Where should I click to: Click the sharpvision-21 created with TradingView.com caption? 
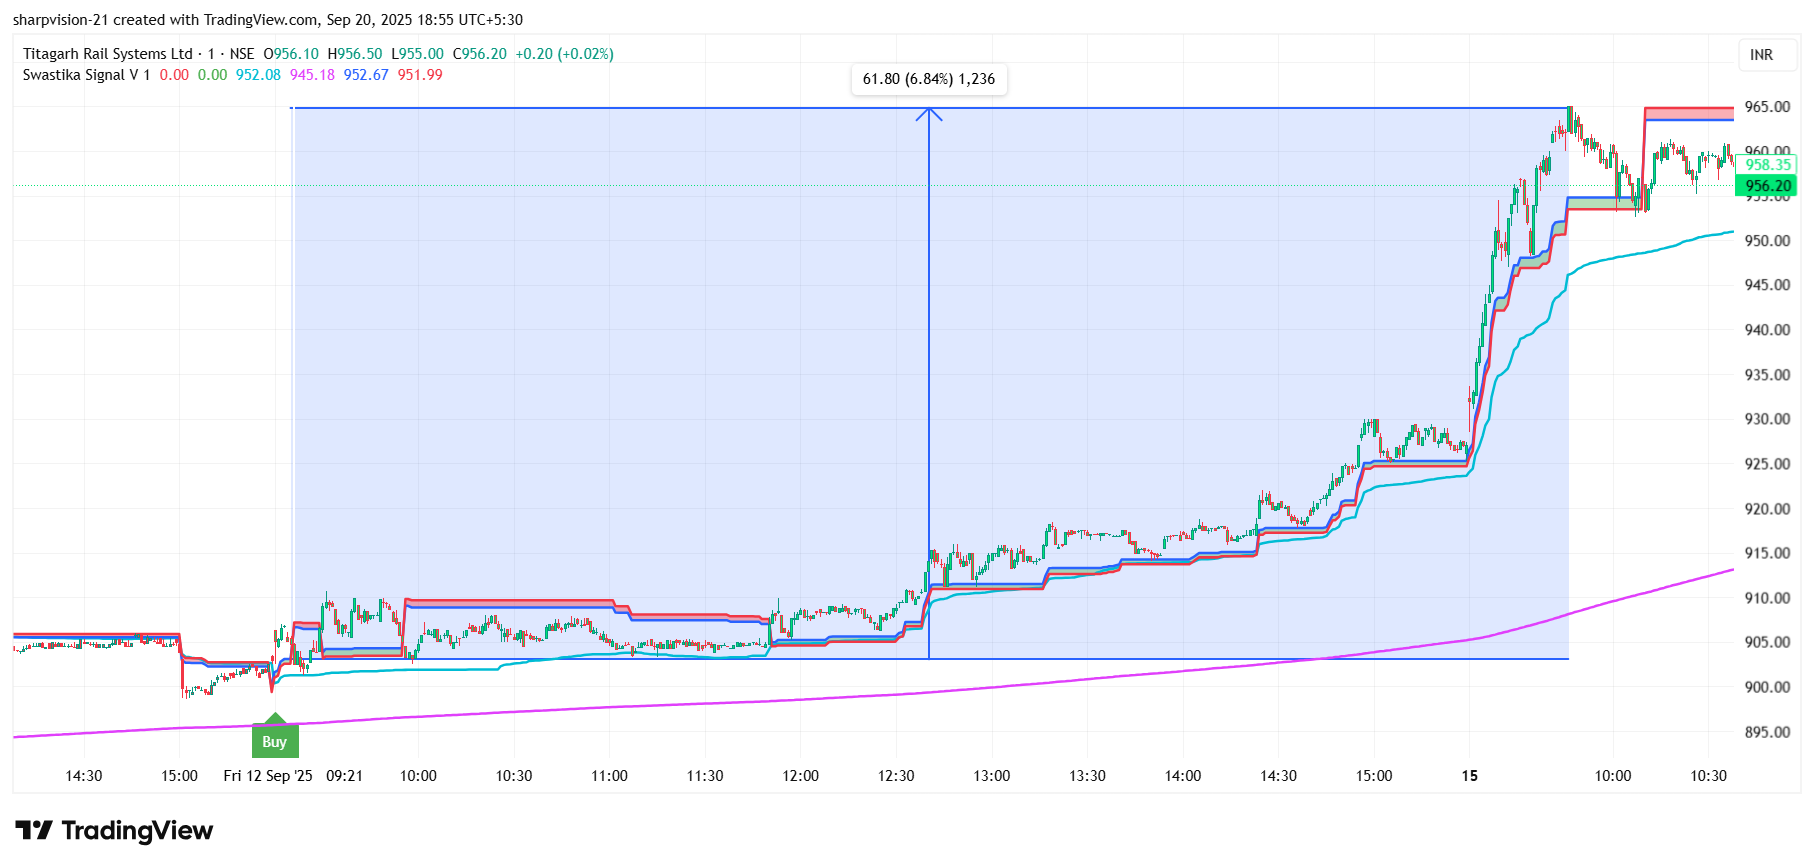tap(267, 20)
